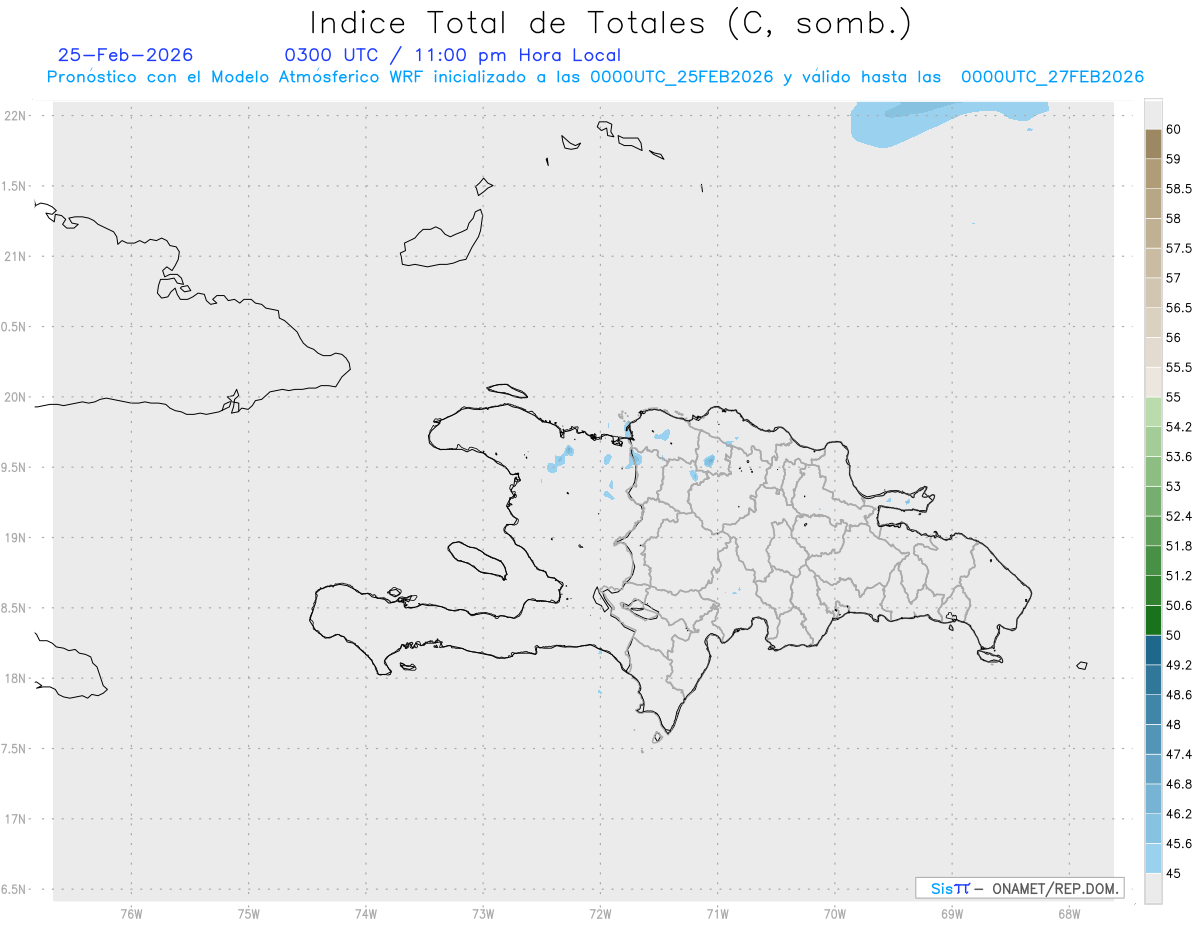Image resolution: width=1200 pixels, height=927 pixels.
Task: Select the longitude label "69W"
Action: 952,913
